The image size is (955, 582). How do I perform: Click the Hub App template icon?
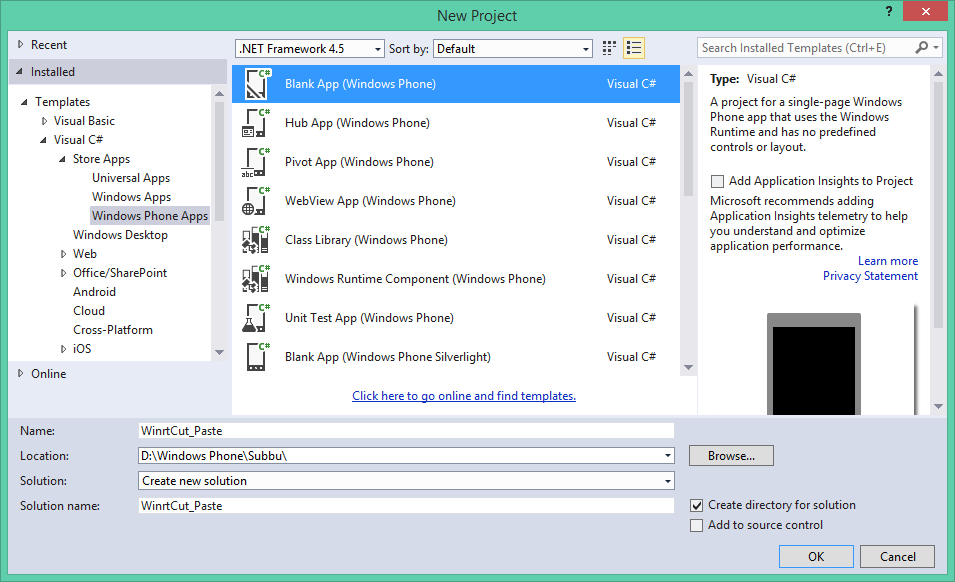(253, 123)
